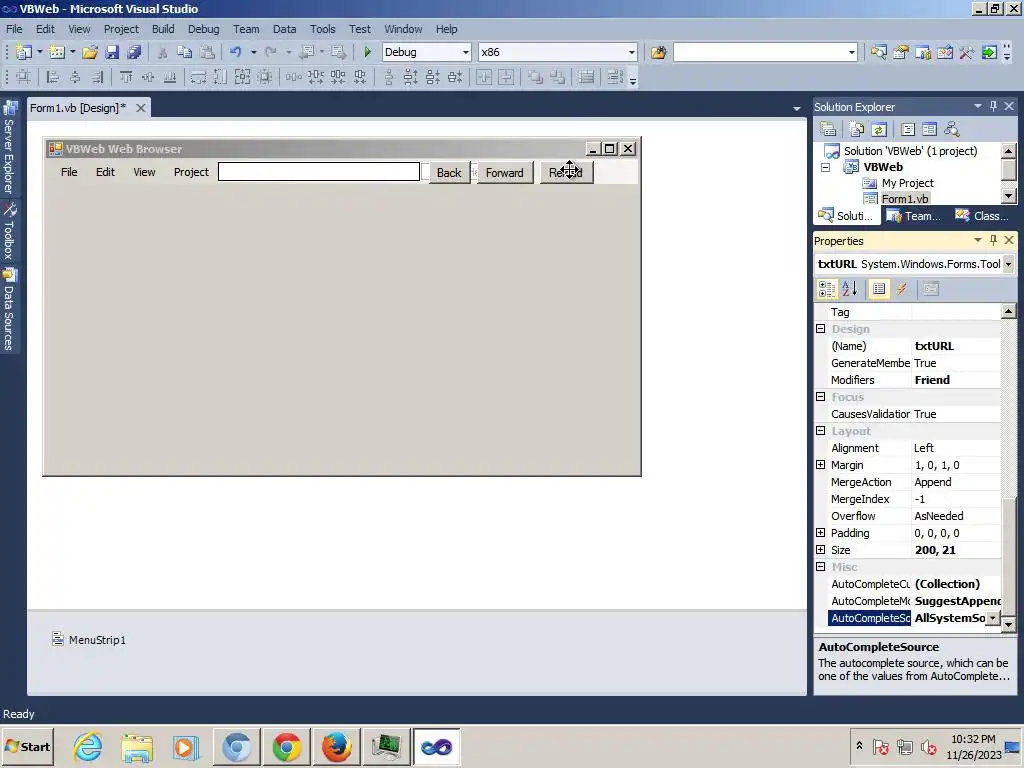Click the Forward button on the form
The width and height of the screenshot is (1024, 768).
504,172
